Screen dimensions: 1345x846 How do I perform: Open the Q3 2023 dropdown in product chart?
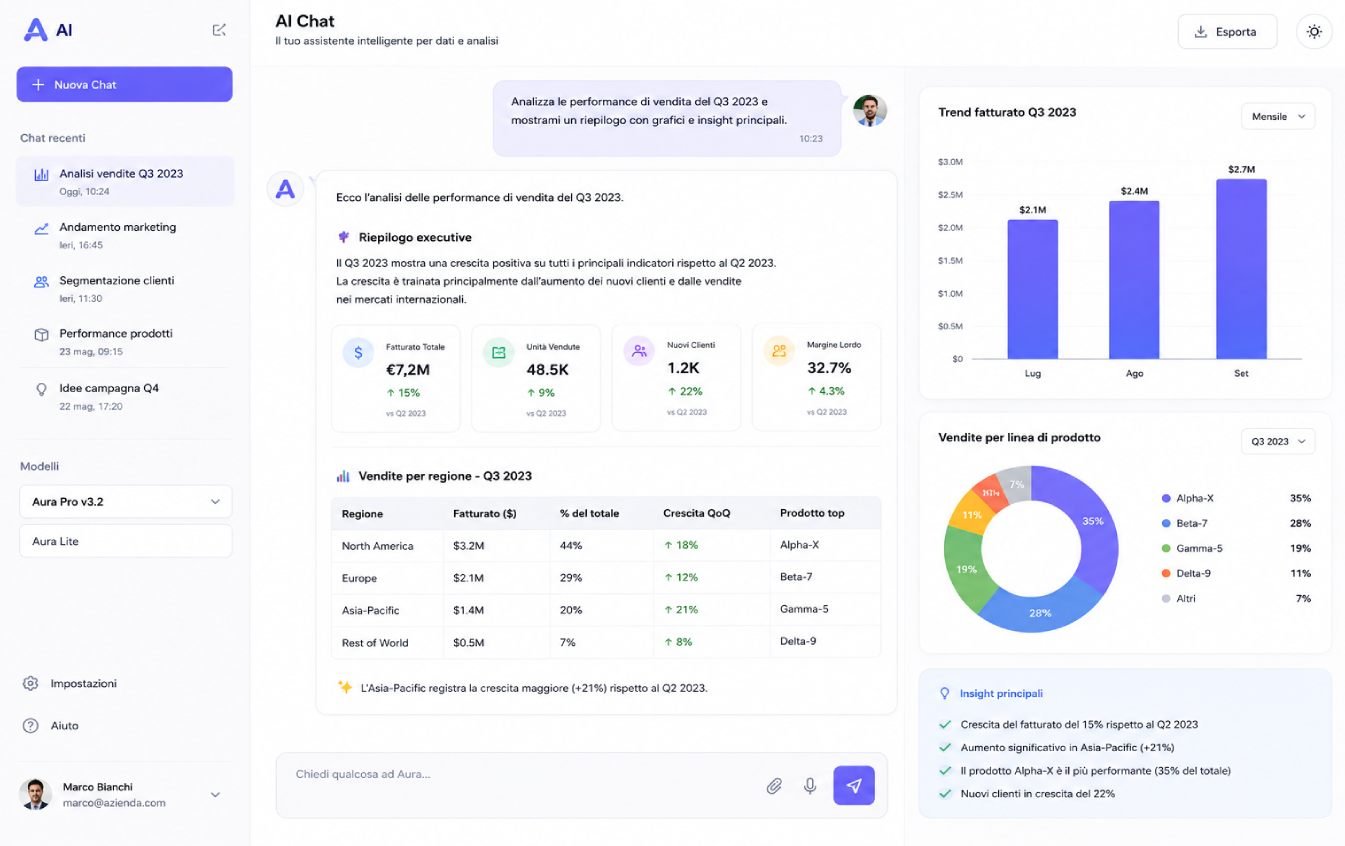(x=1278, y=441)
